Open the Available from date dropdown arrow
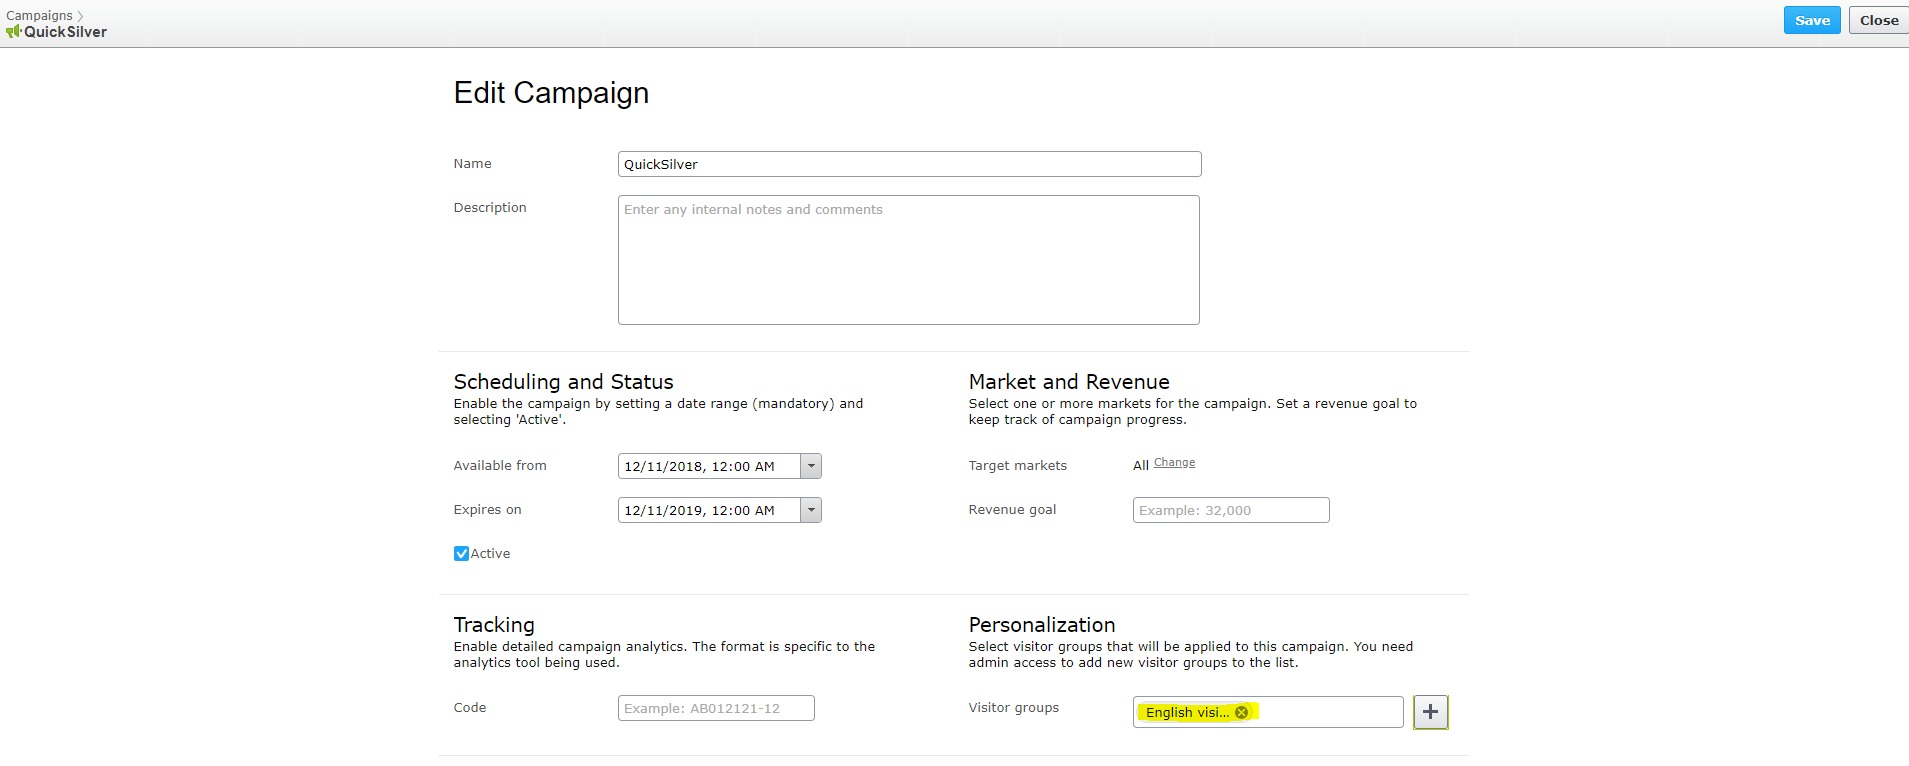Screen dimensions: 1909x766 pos(811,466)
